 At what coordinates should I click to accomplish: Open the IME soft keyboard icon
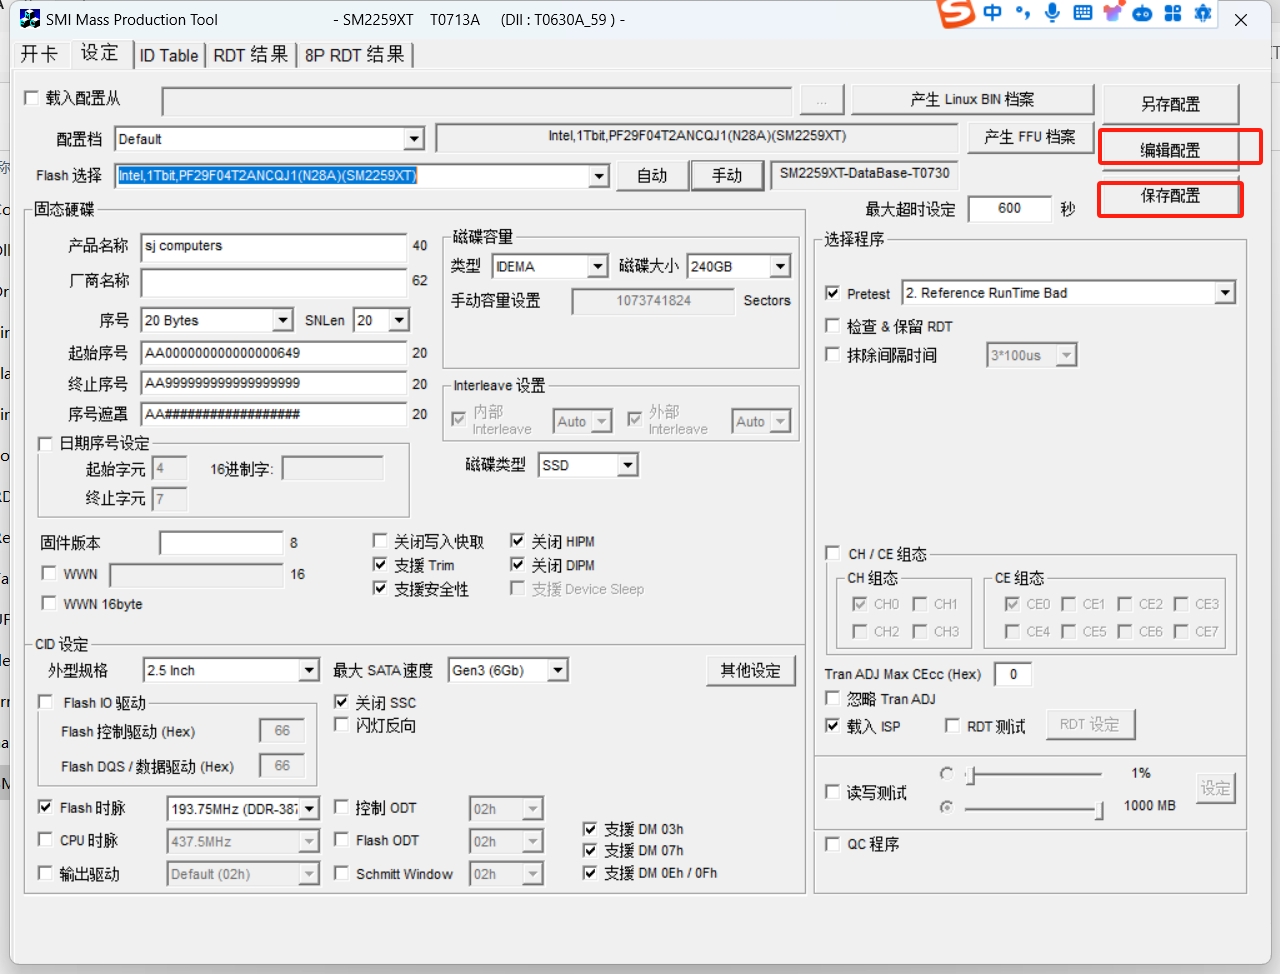click(1082, 13)
